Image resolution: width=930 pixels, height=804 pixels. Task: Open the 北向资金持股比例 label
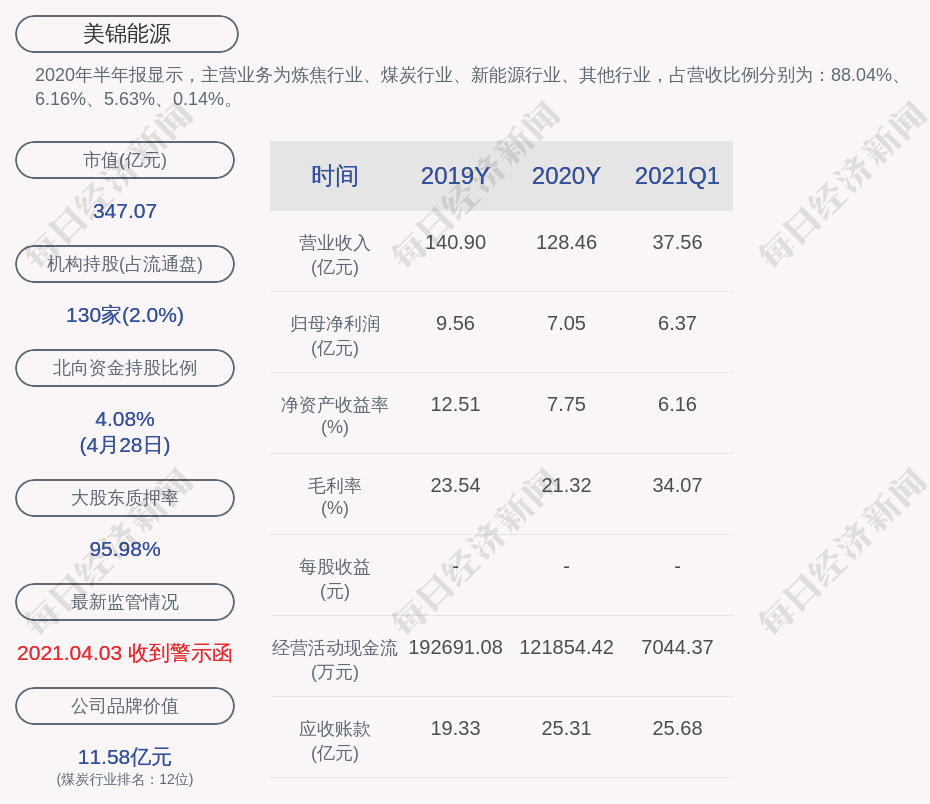coord(125,368)
